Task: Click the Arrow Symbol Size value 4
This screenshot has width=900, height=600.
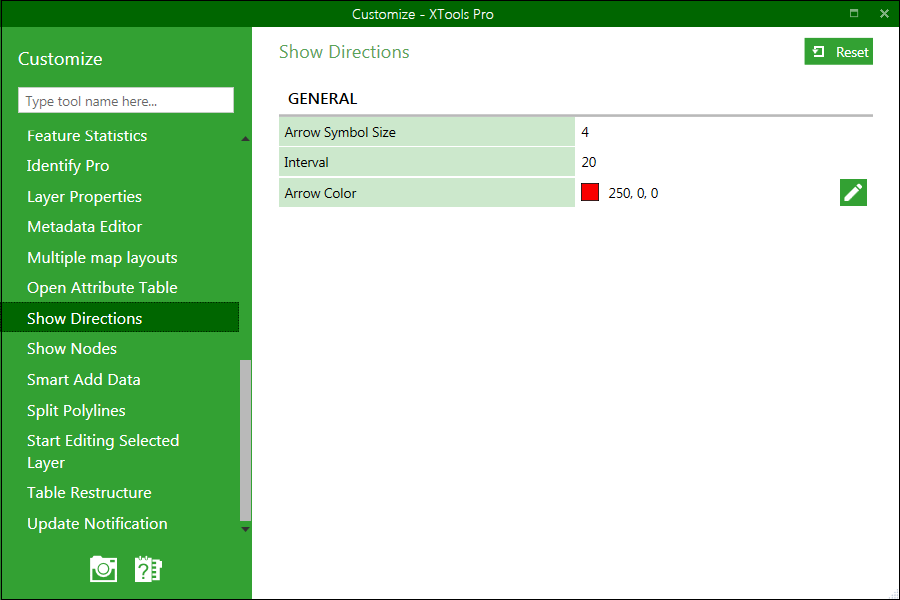Action: (x=585, y=132)
